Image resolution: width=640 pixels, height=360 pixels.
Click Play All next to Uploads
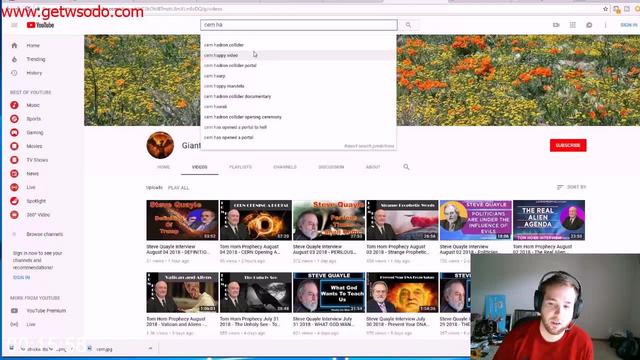click(178, 188)
